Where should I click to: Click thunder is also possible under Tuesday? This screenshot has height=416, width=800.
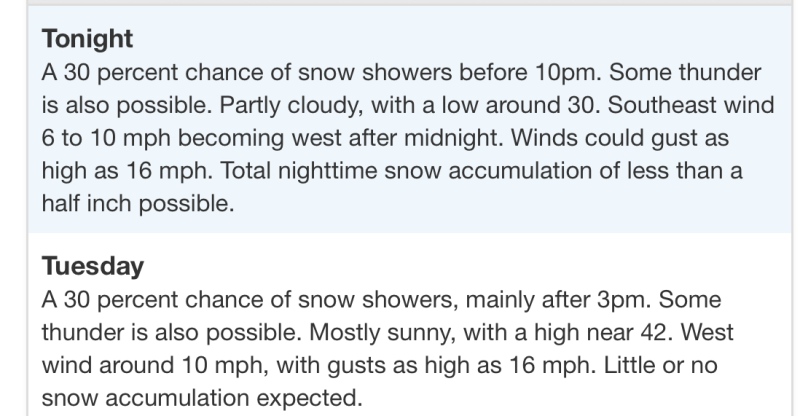(x=170, y=333)
